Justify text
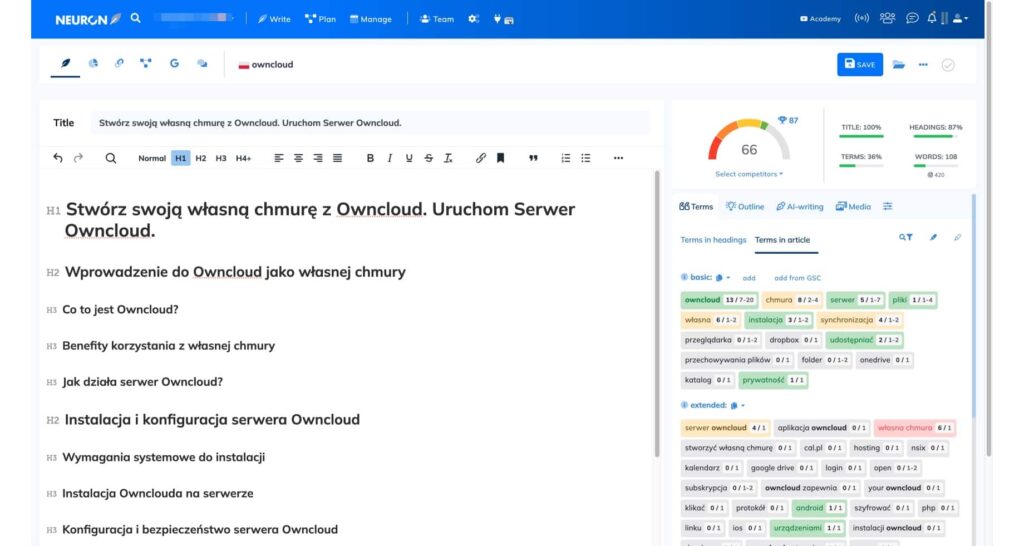 337,158
